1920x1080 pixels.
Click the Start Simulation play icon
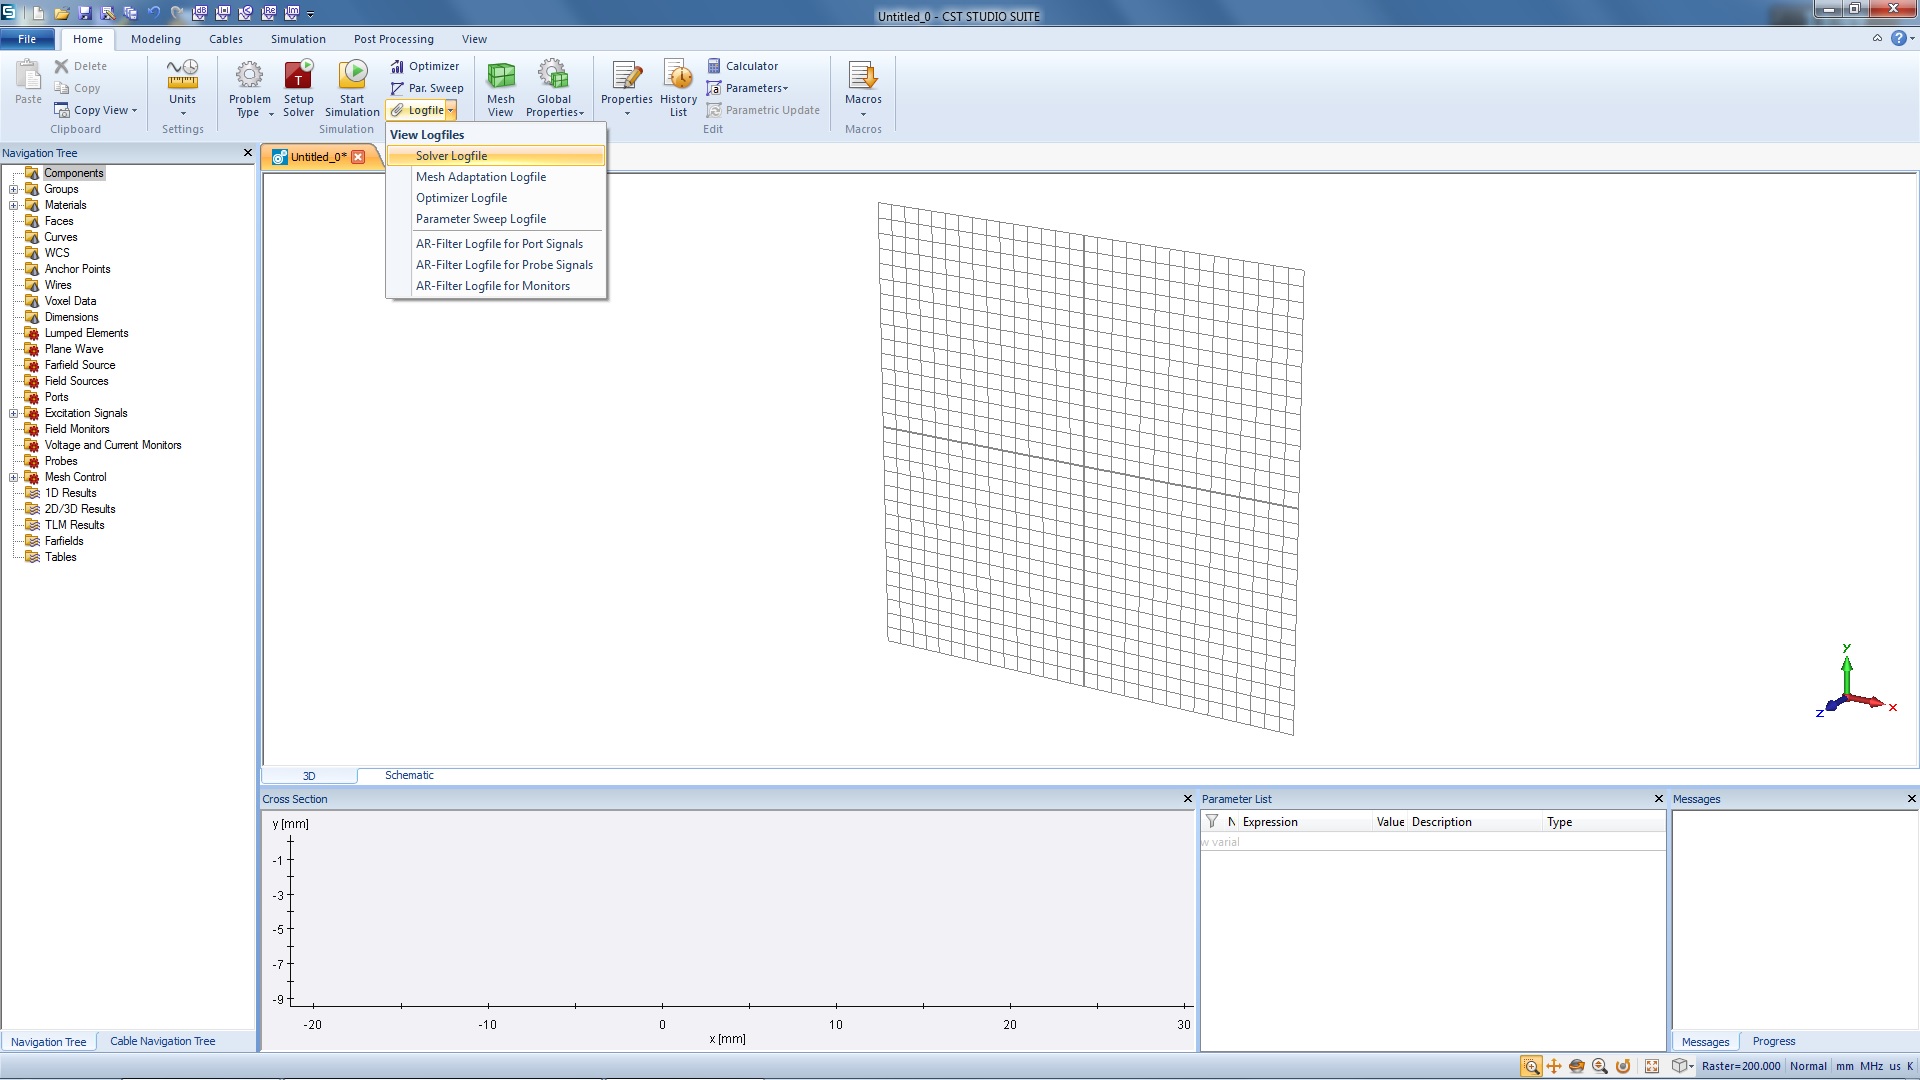[x=352, y=74]
